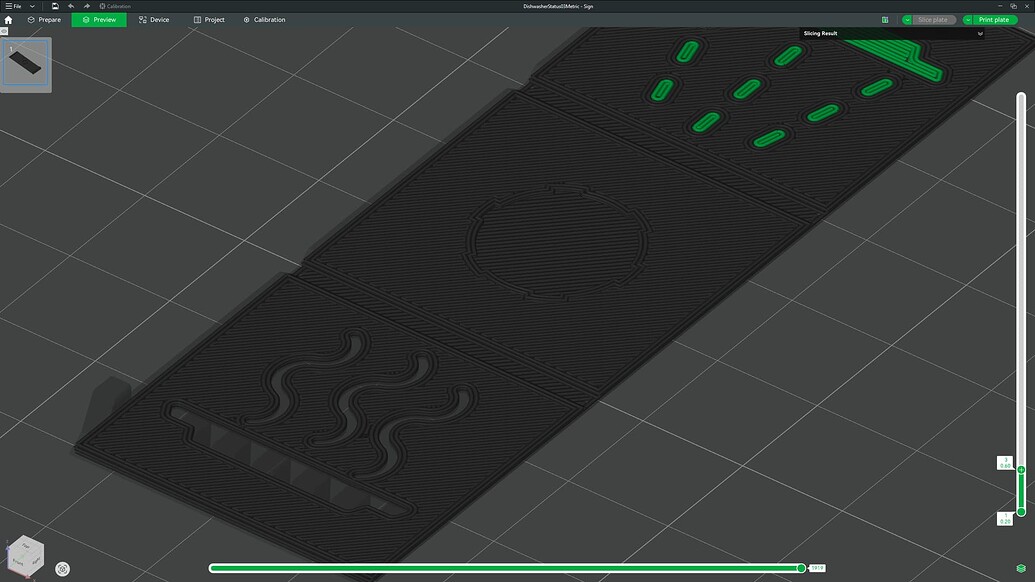Click the Save project icon
Image resolution: width=1035 pixels, height=582 pixels.
(55, 6)
